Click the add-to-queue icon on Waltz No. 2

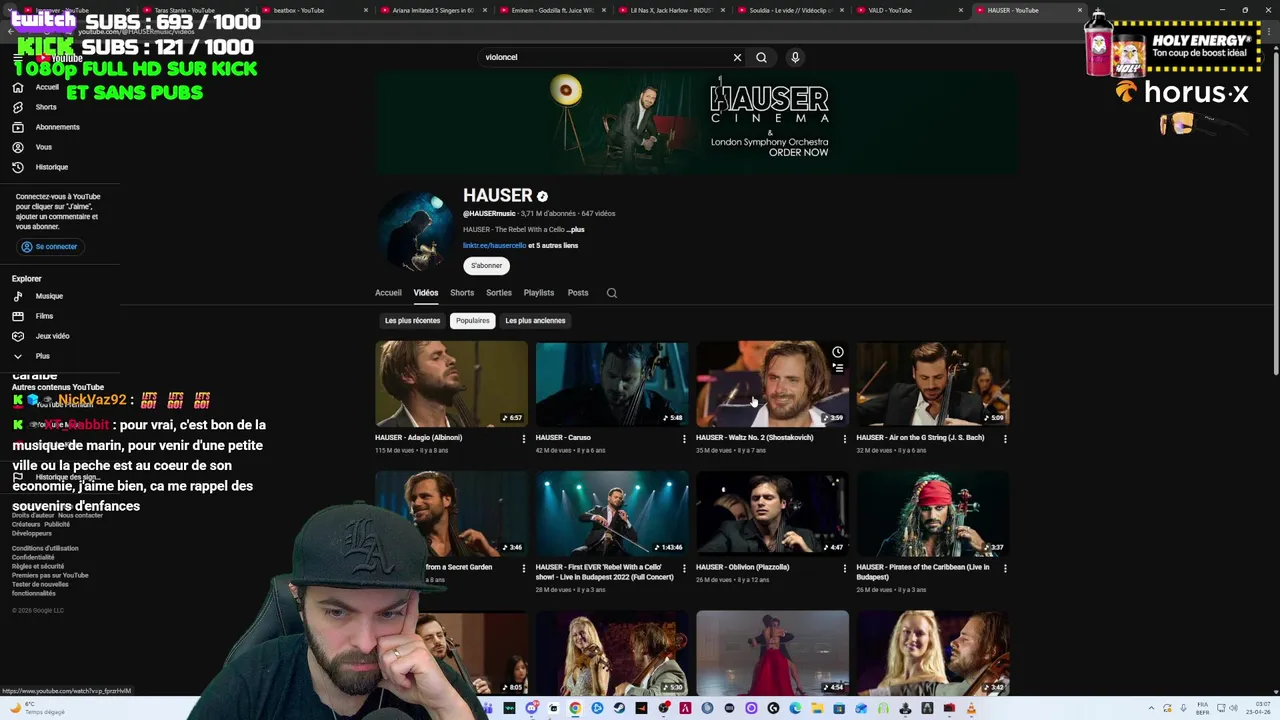click(838, 368)
